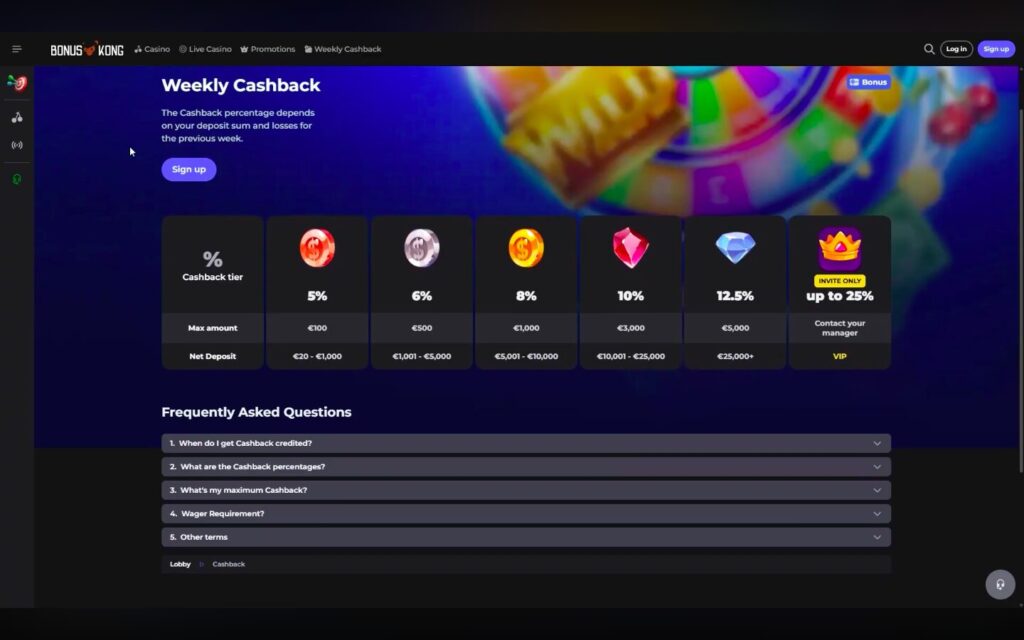Click the search magnifier icon
This screenshot has width=1024, height=640.
coord(929,49)
